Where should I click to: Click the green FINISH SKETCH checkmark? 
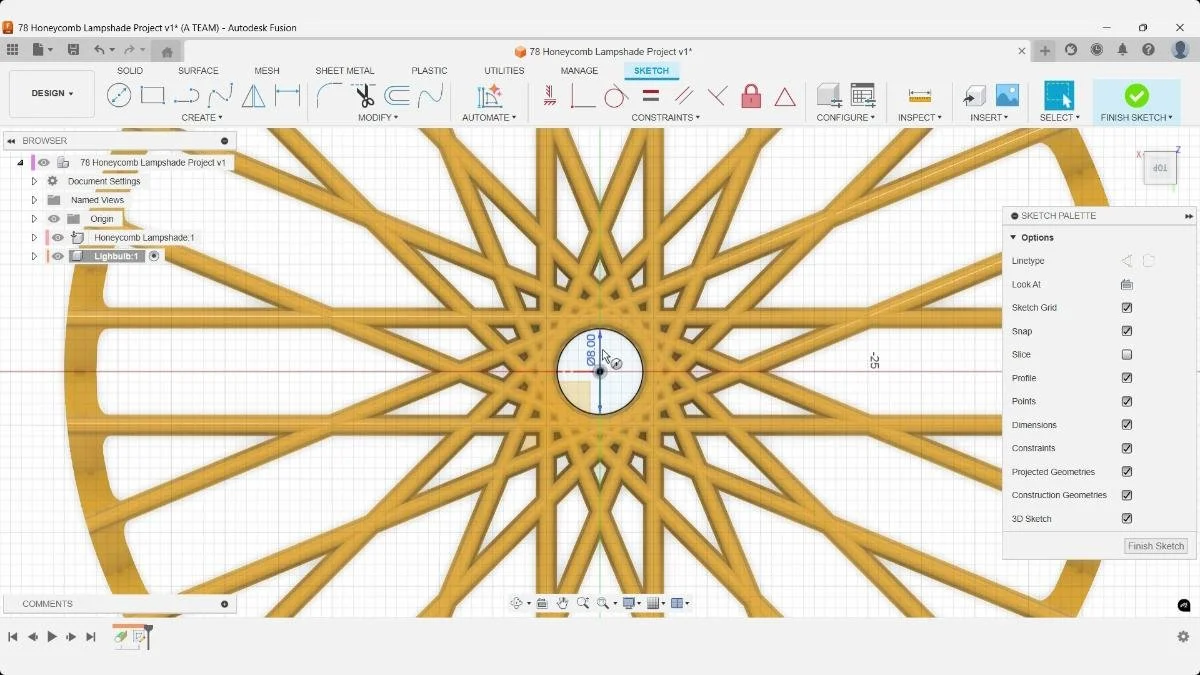coord(1136,95)
